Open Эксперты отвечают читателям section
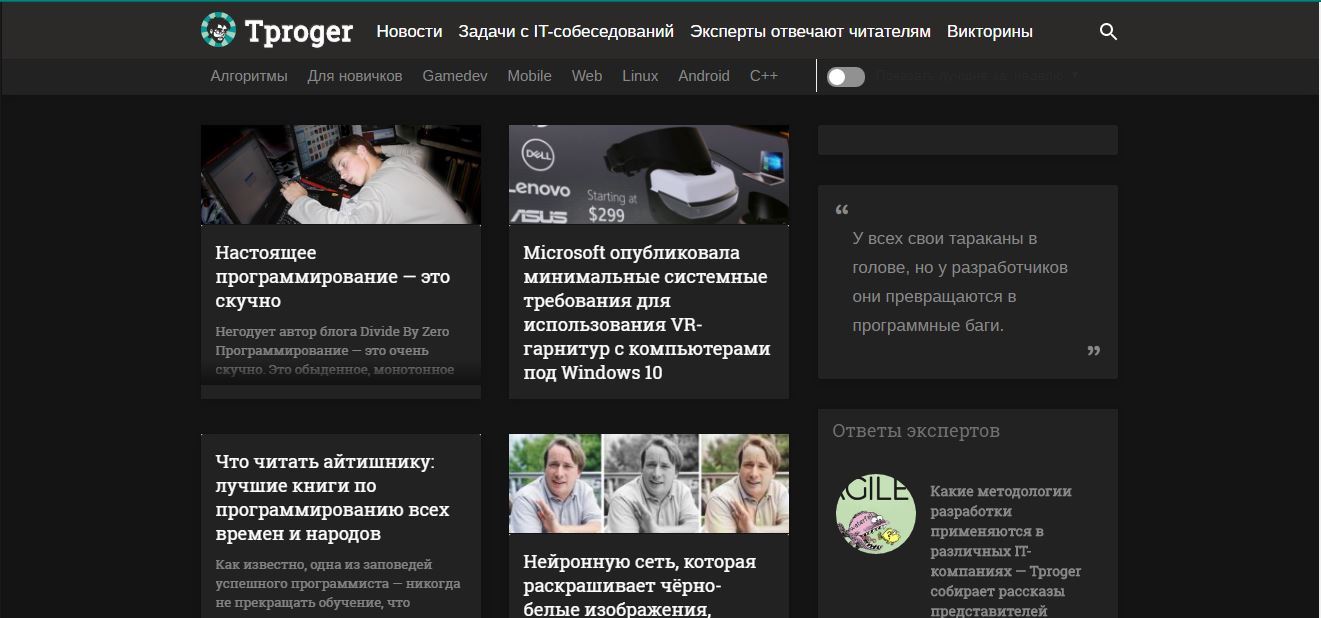Viewport: 1321px width, 618px height. (810, 32)
